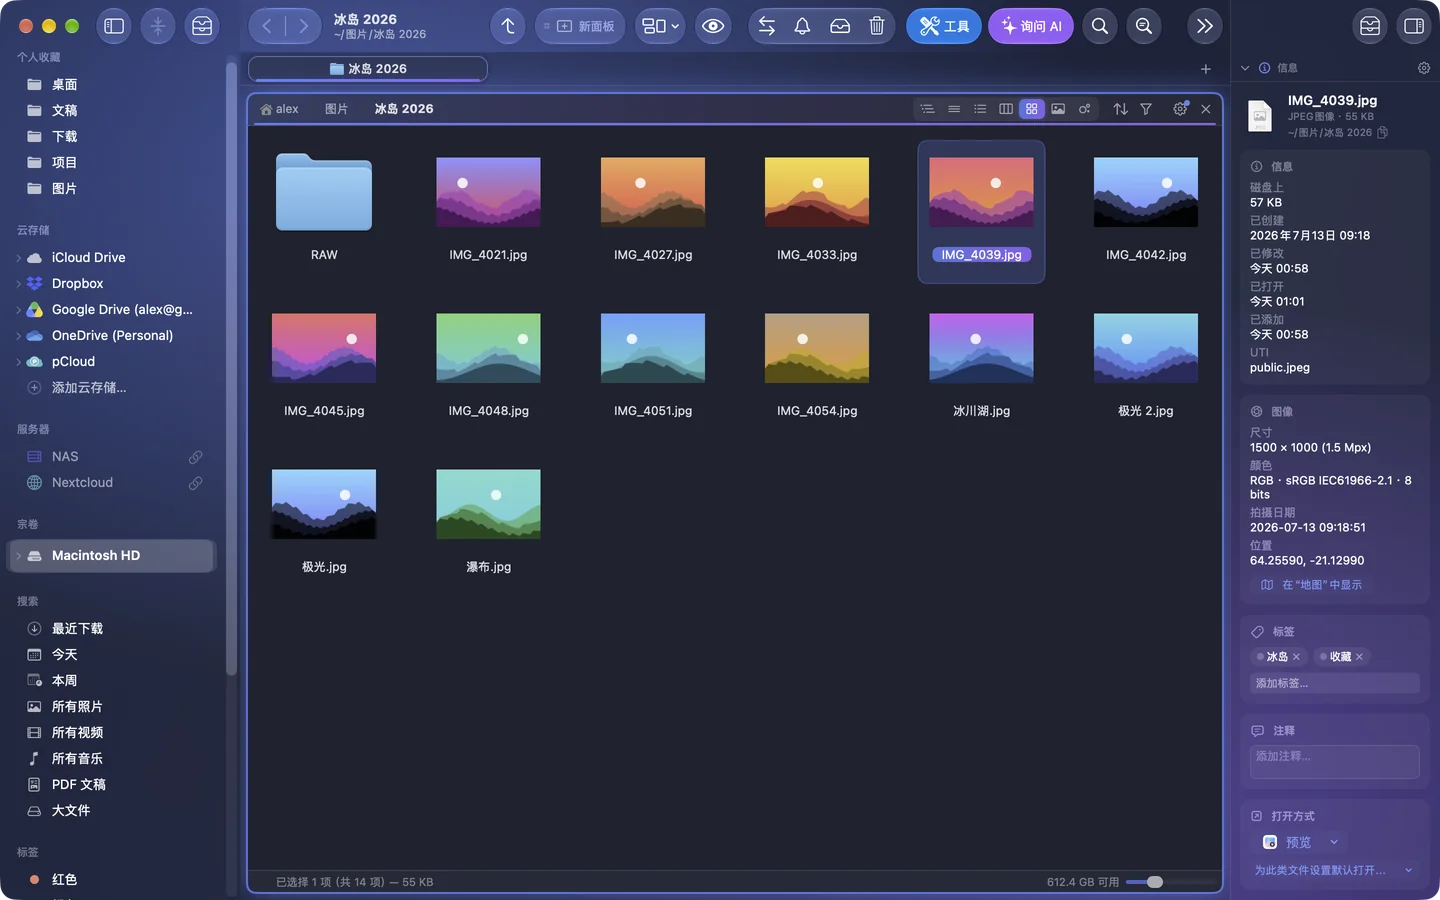Add a new tab with plus

1206,69
